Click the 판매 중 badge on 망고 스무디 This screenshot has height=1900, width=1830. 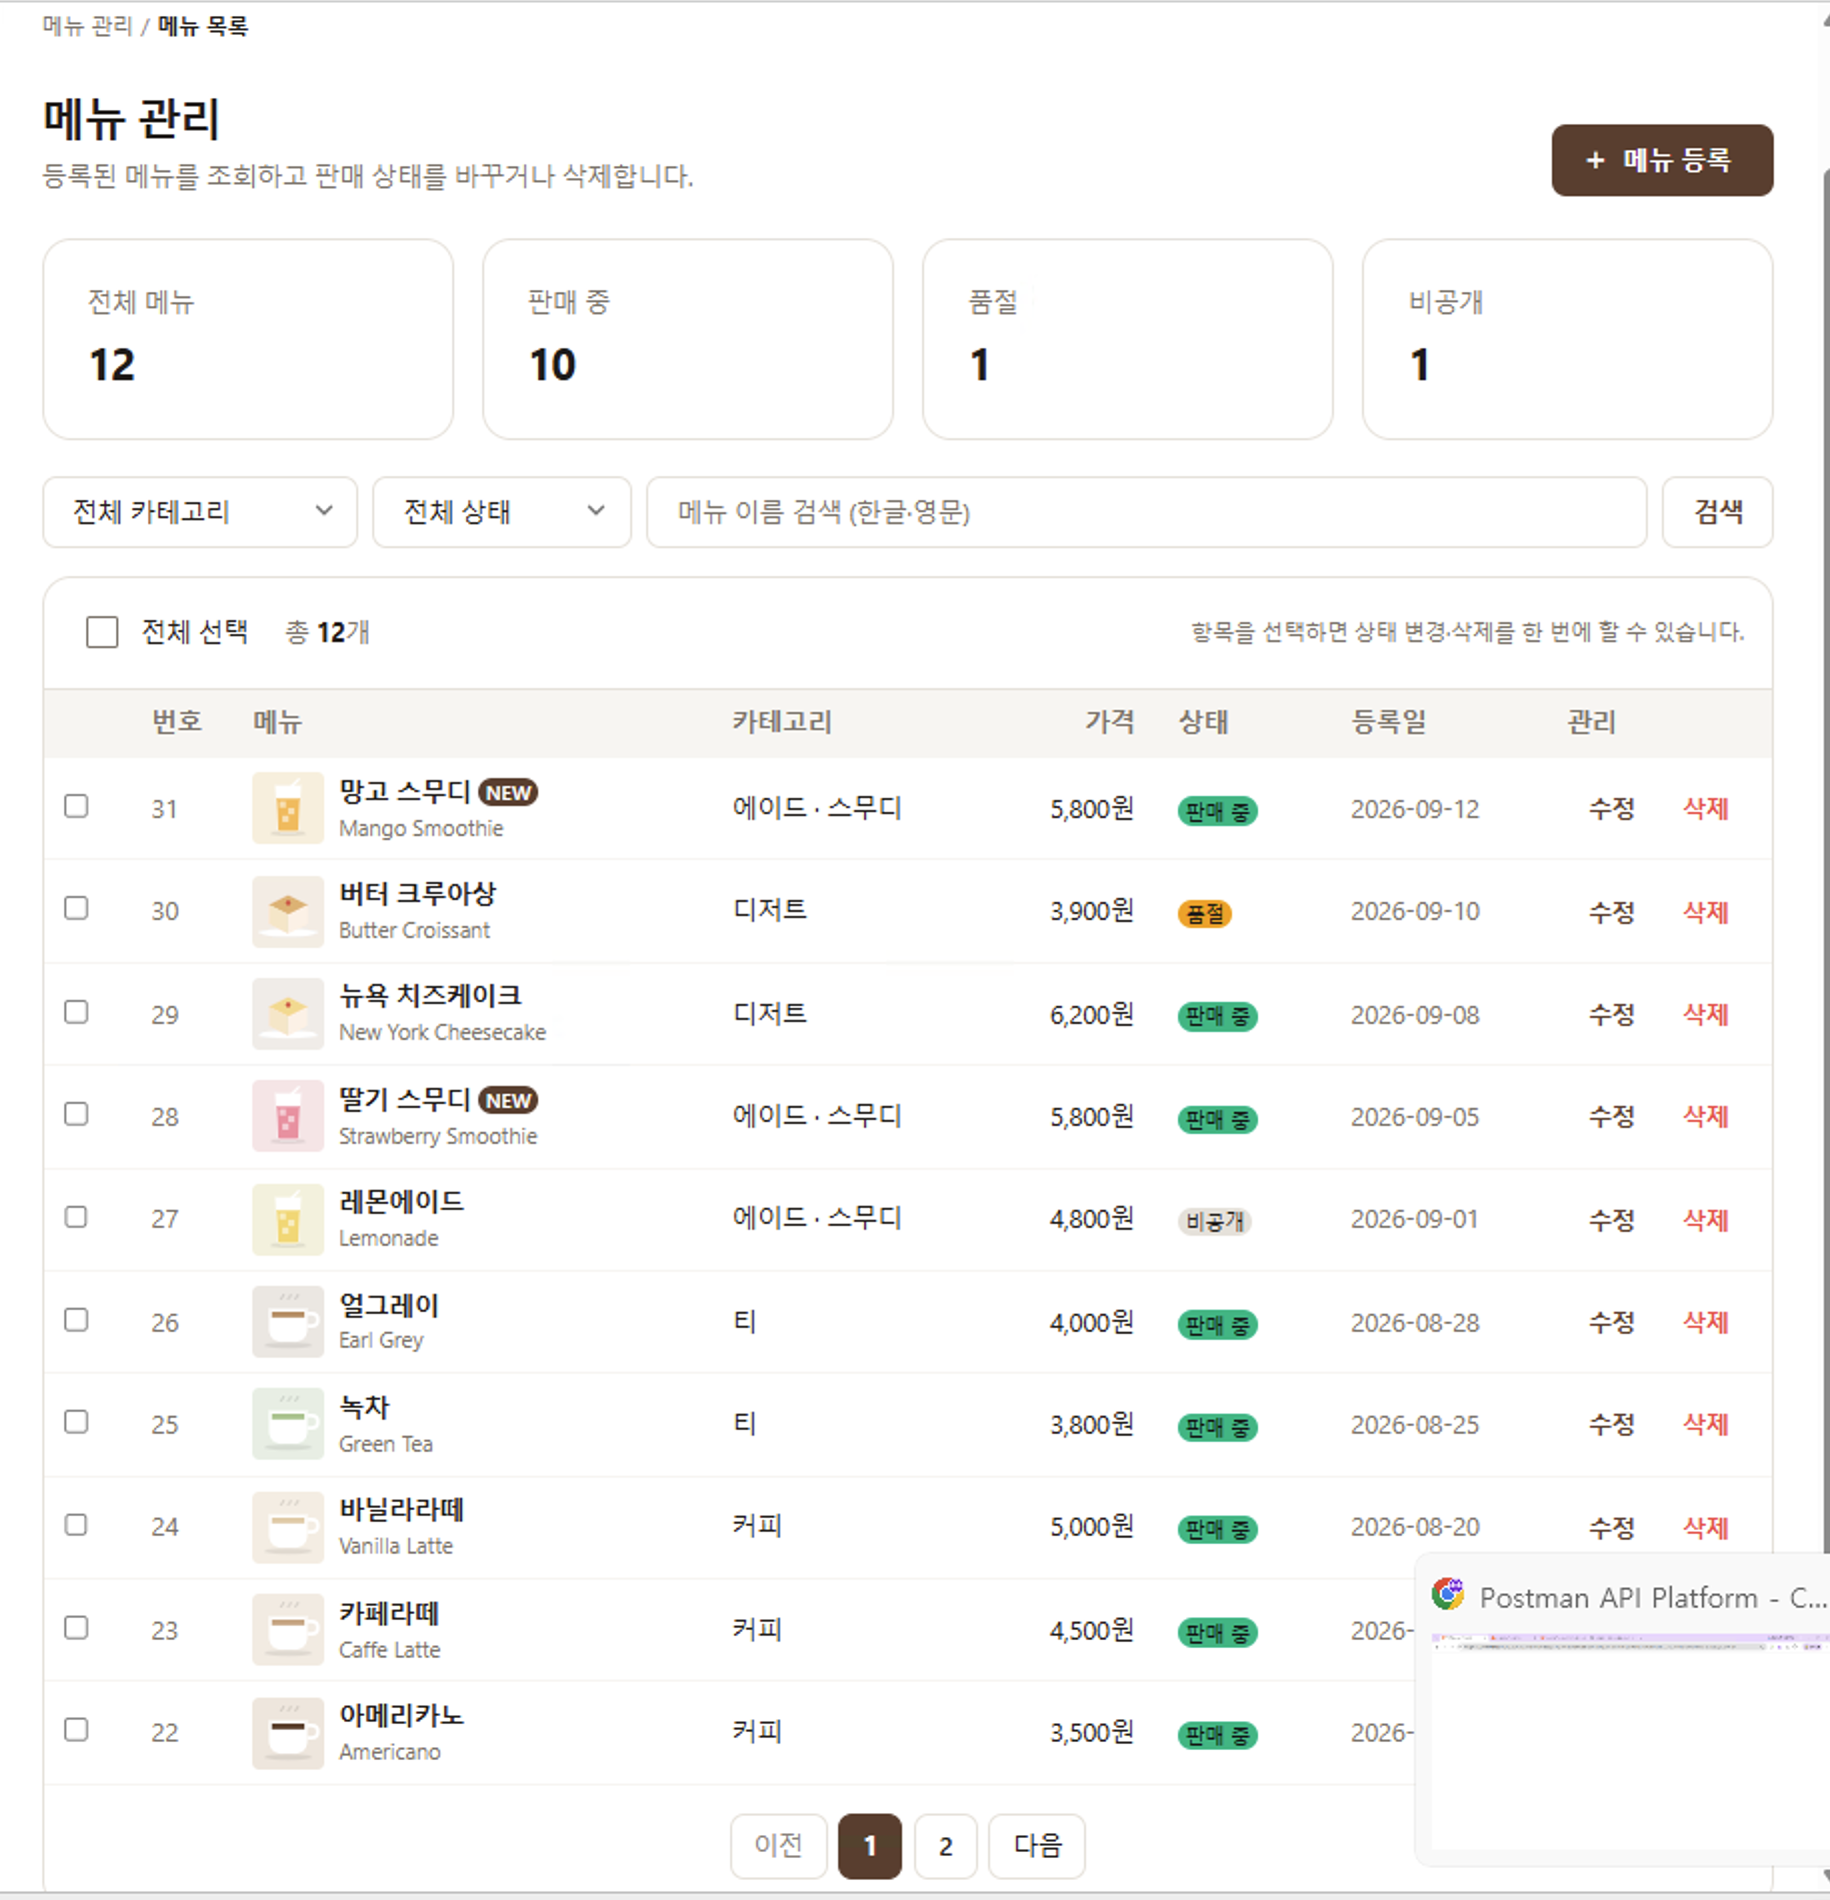pos(1217,811)
